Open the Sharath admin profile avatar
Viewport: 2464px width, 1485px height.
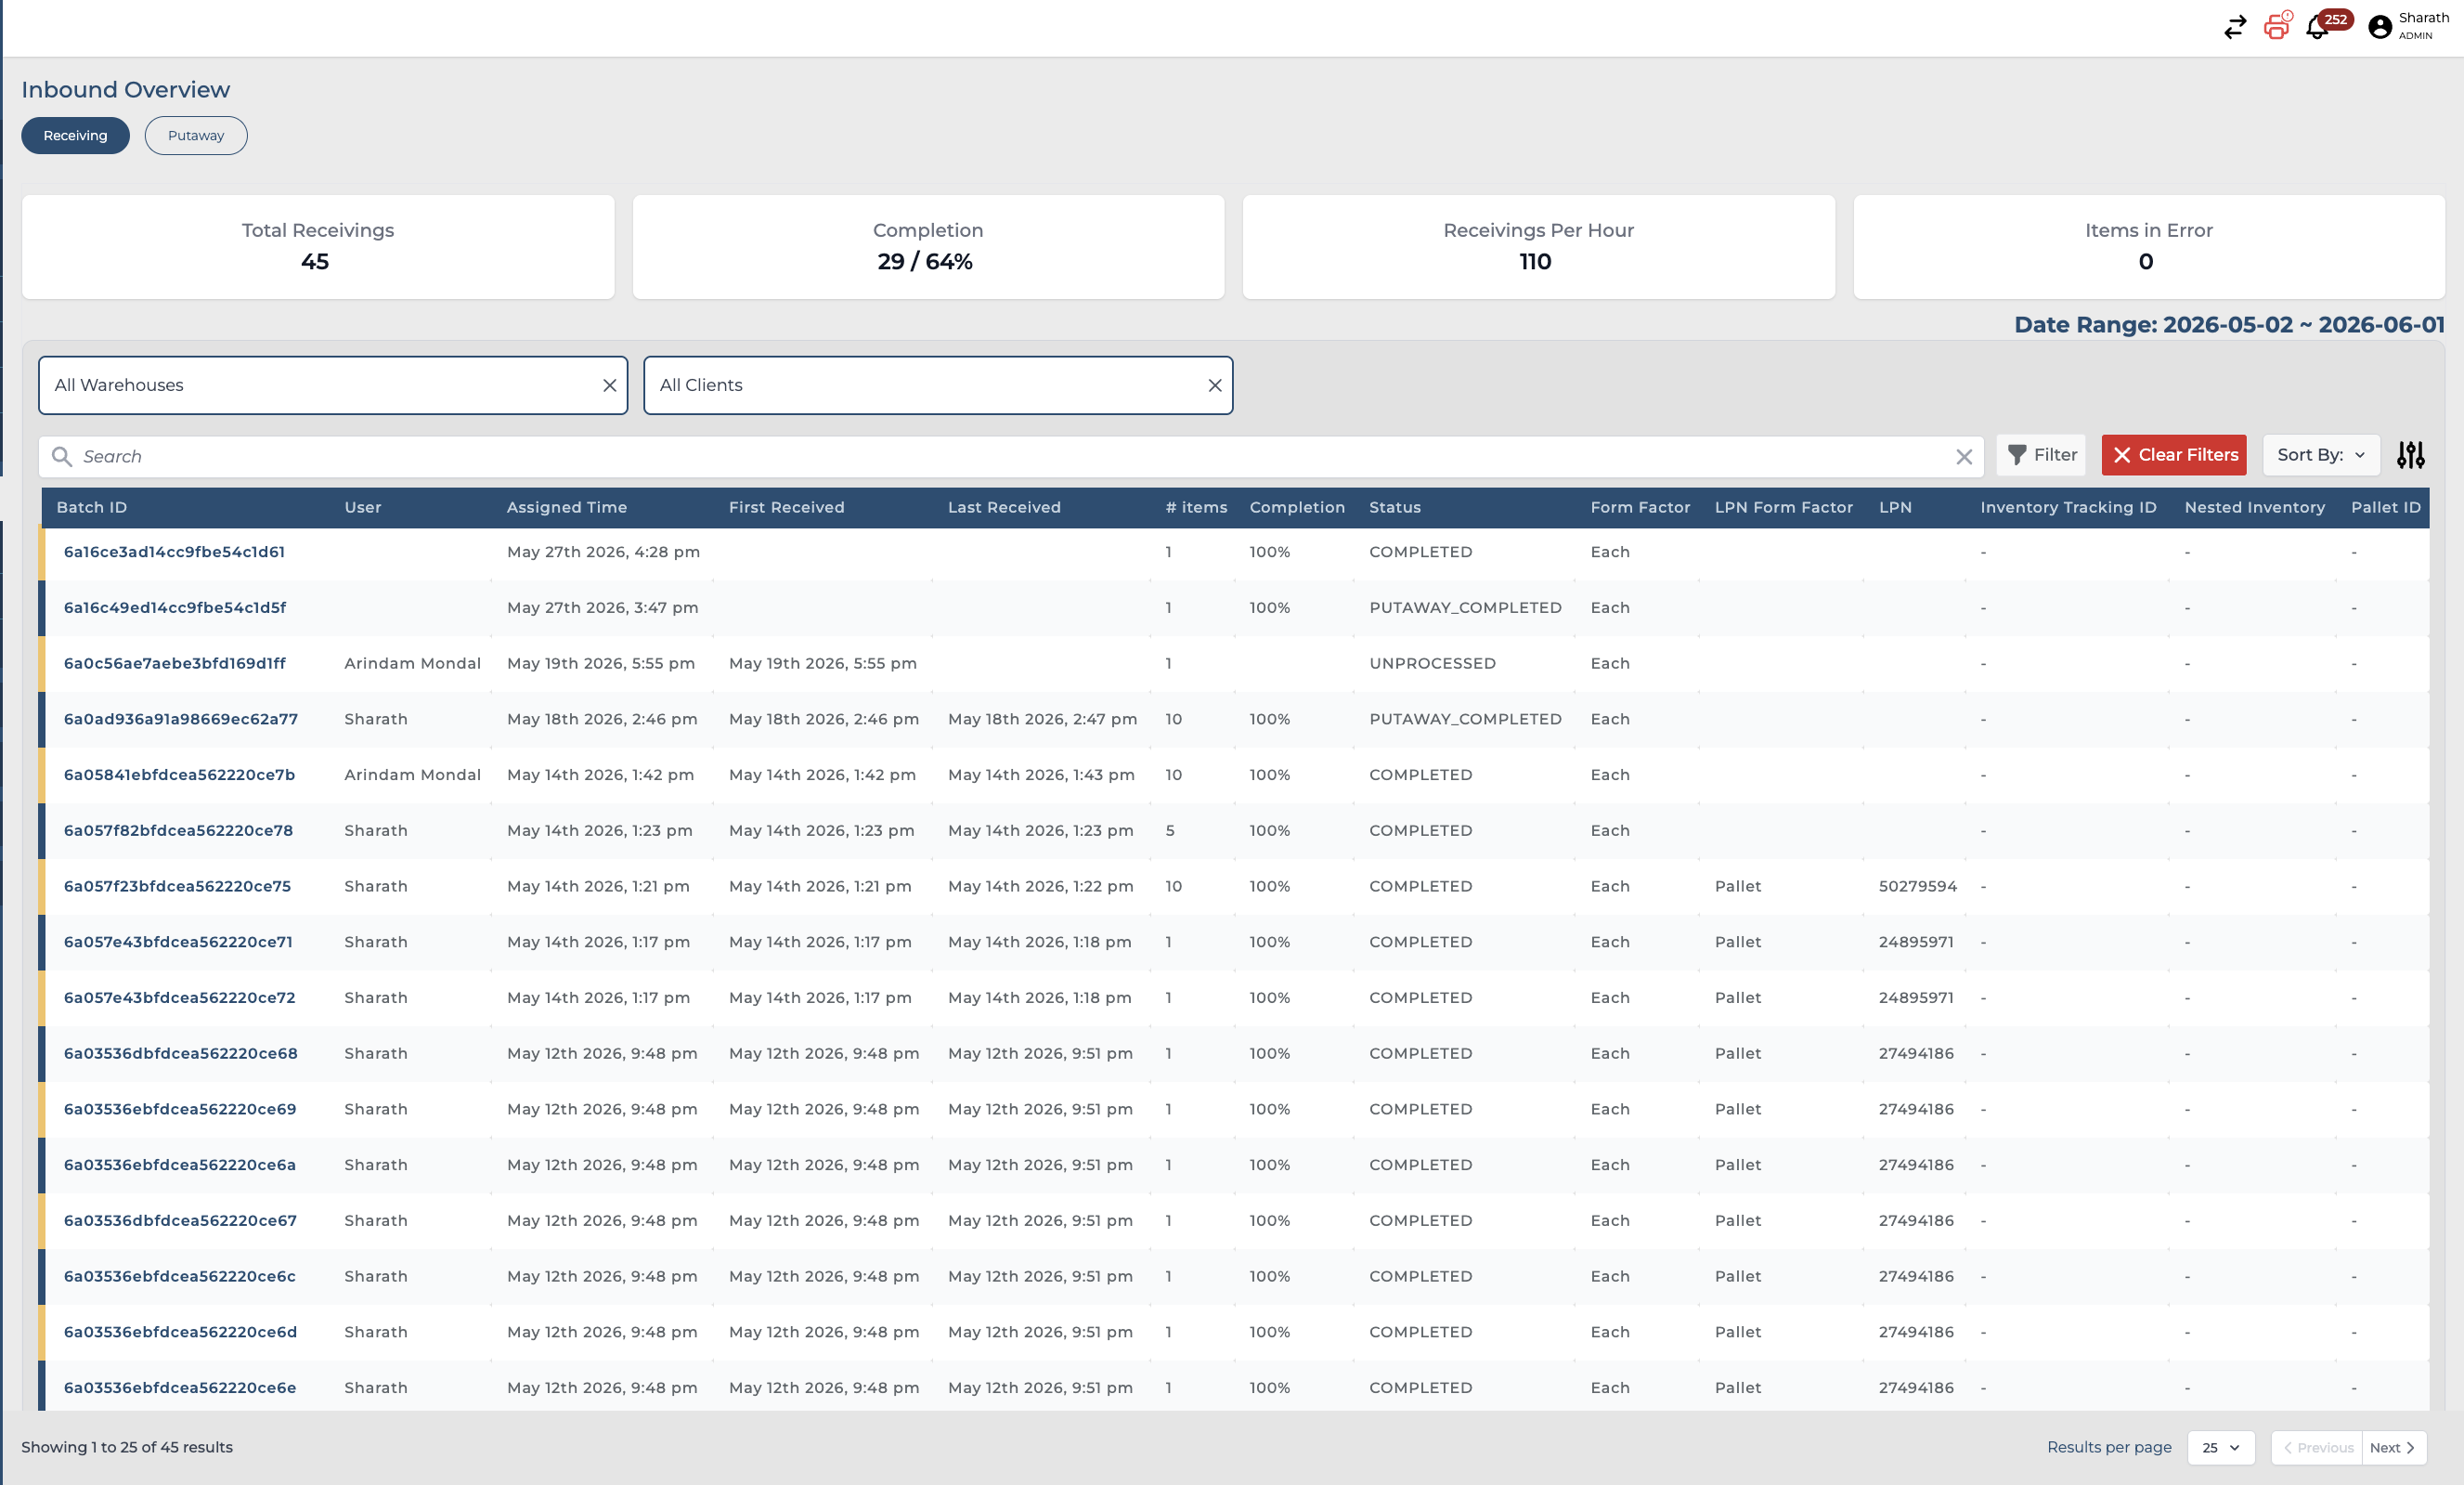(2380, 27)
